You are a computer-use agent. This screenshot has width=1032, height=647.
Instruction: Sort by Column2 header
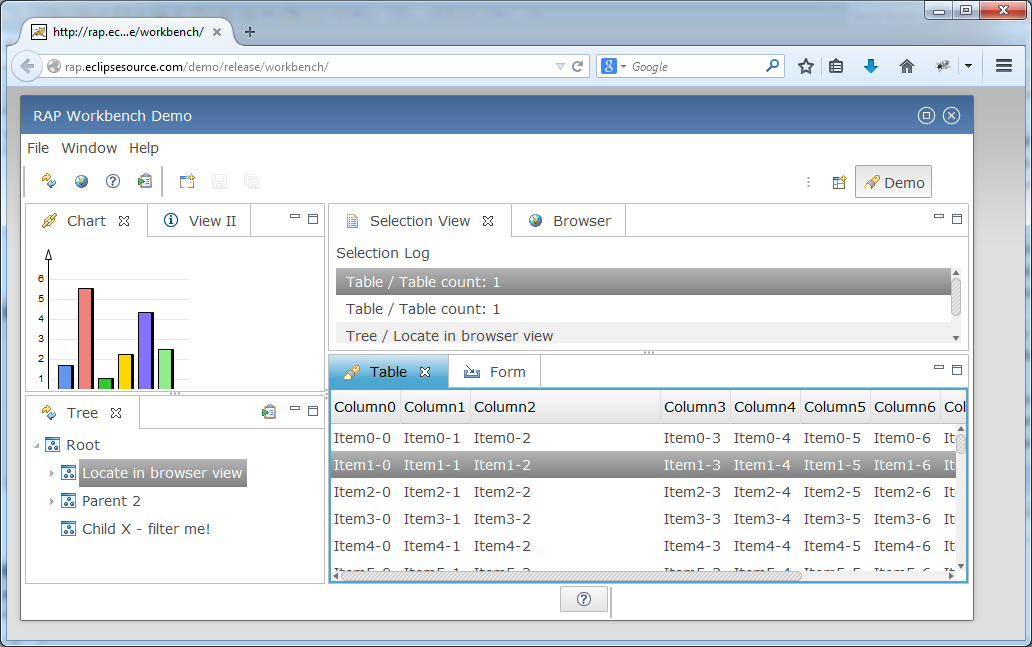[x=565, y=407]
